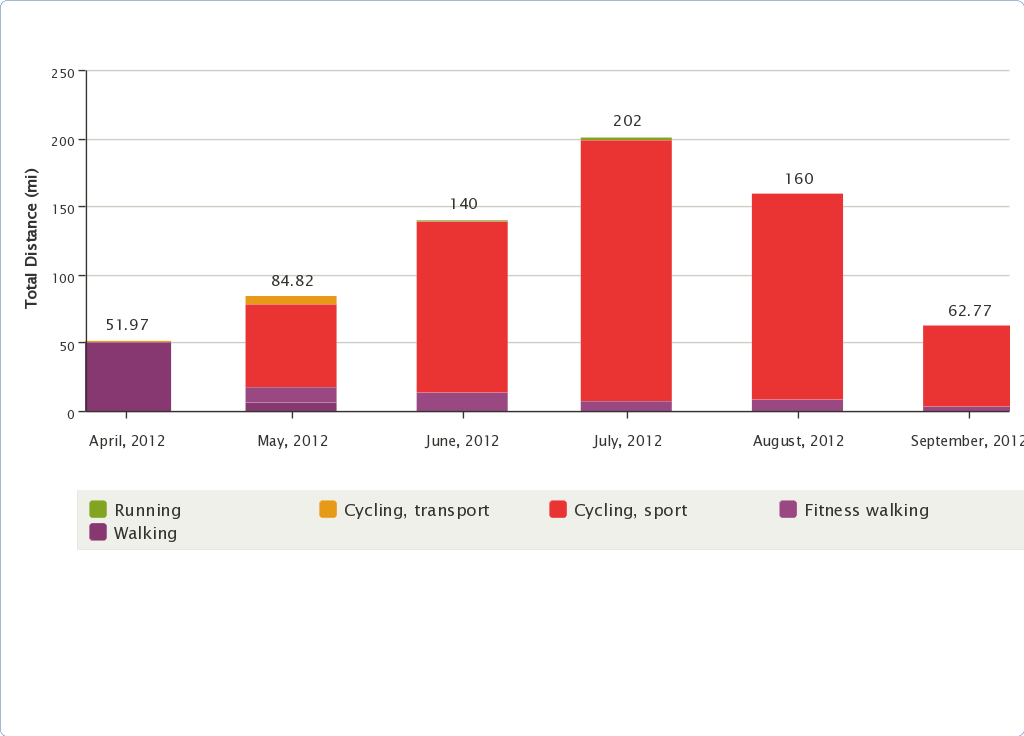The image size is (1024, 736).
Task: Click the orange Cycling, transport legend swatch
Action: point(328,510)
